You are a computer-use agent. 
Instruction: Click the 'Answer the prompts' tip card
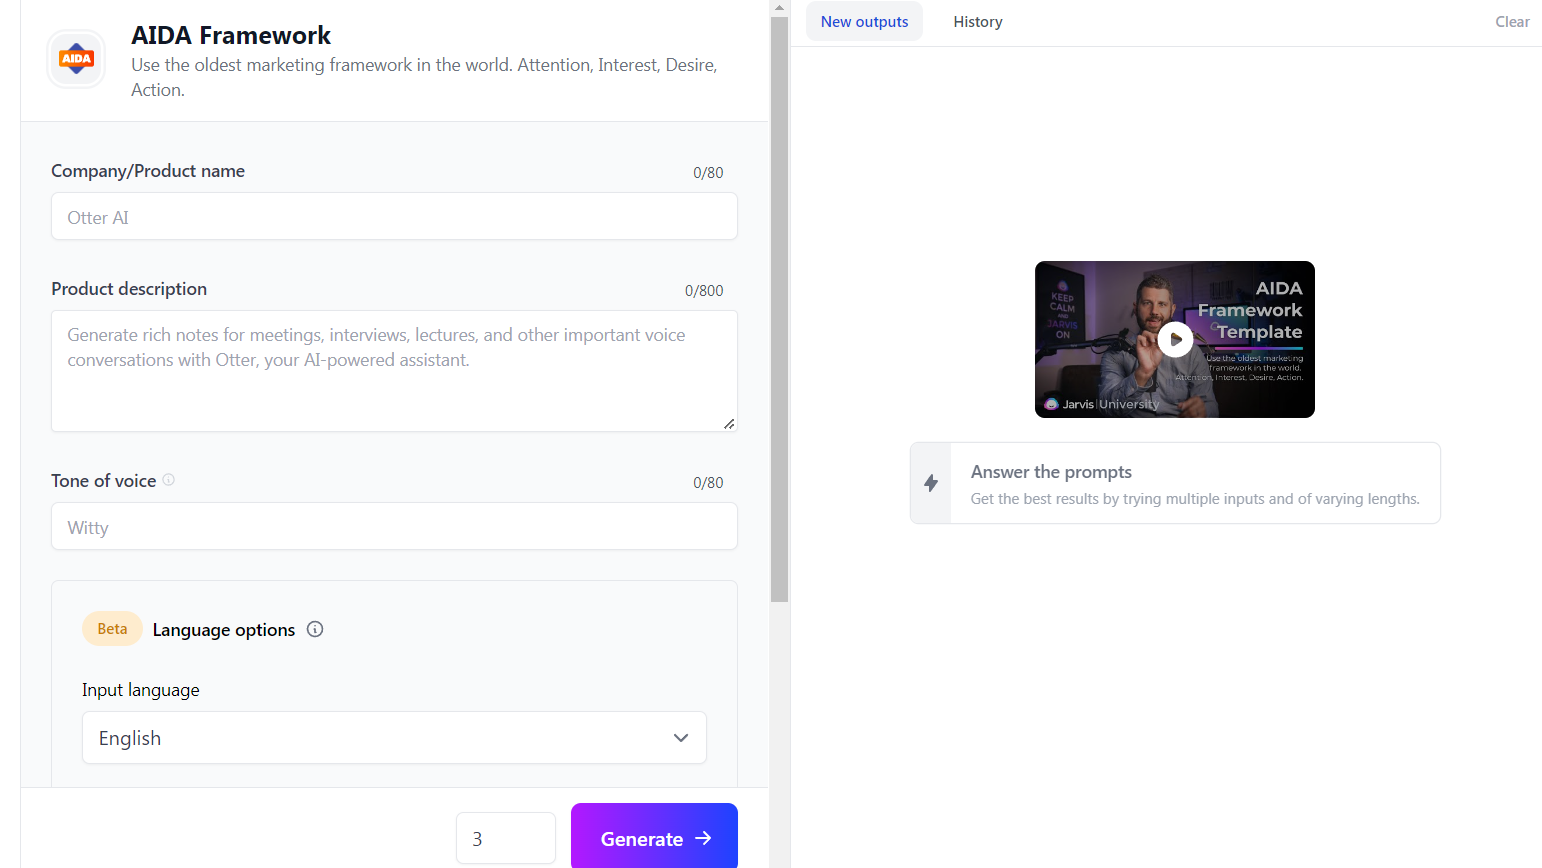point(1175,483)
